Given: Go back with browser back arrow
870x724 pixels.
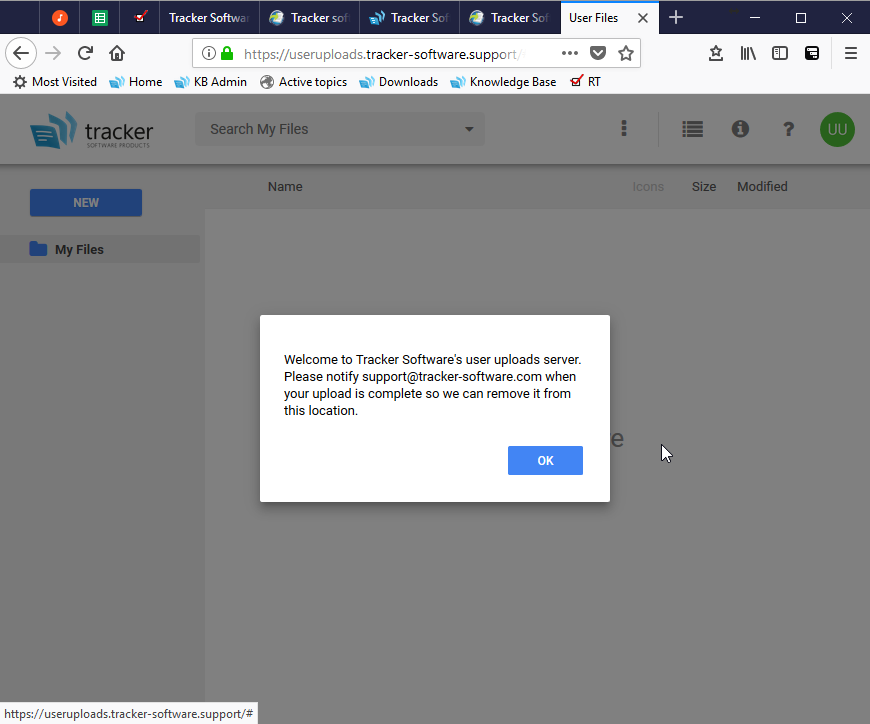Looking at the screenshot, I should click(x=21, y=53).
